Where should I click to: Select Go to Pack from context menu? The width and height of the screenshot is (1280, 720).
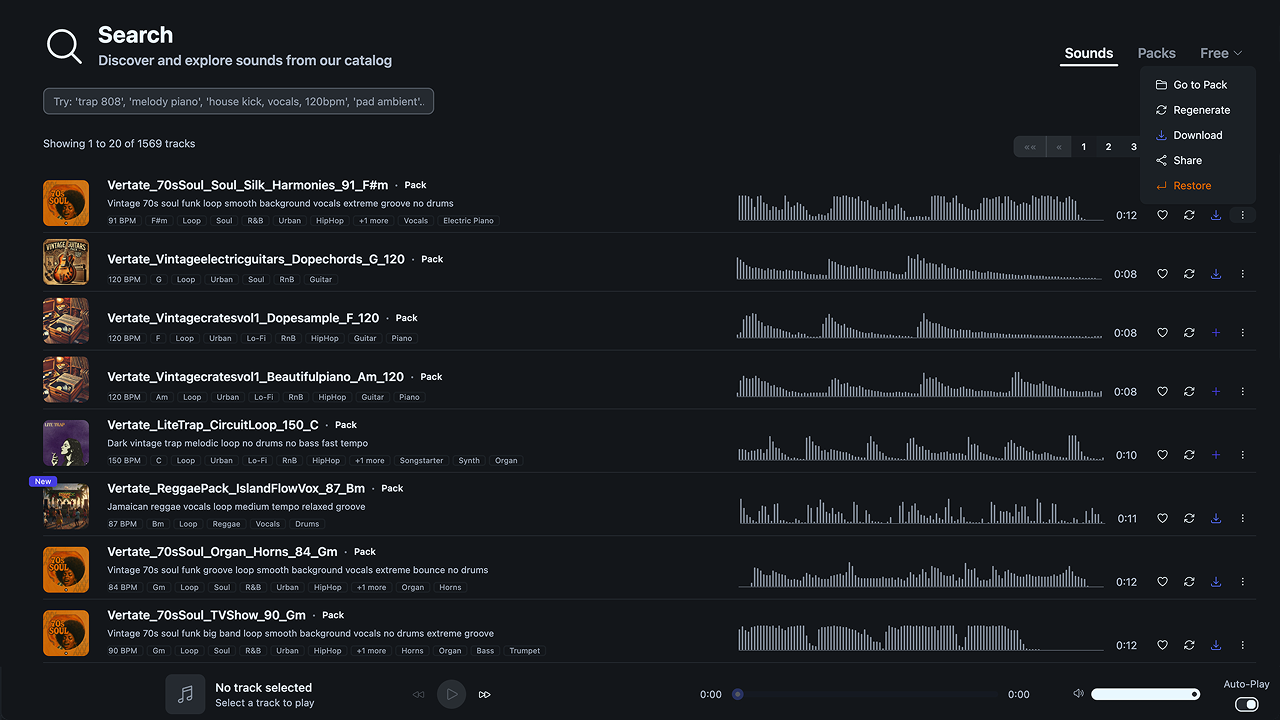[x=1199, y=85]
